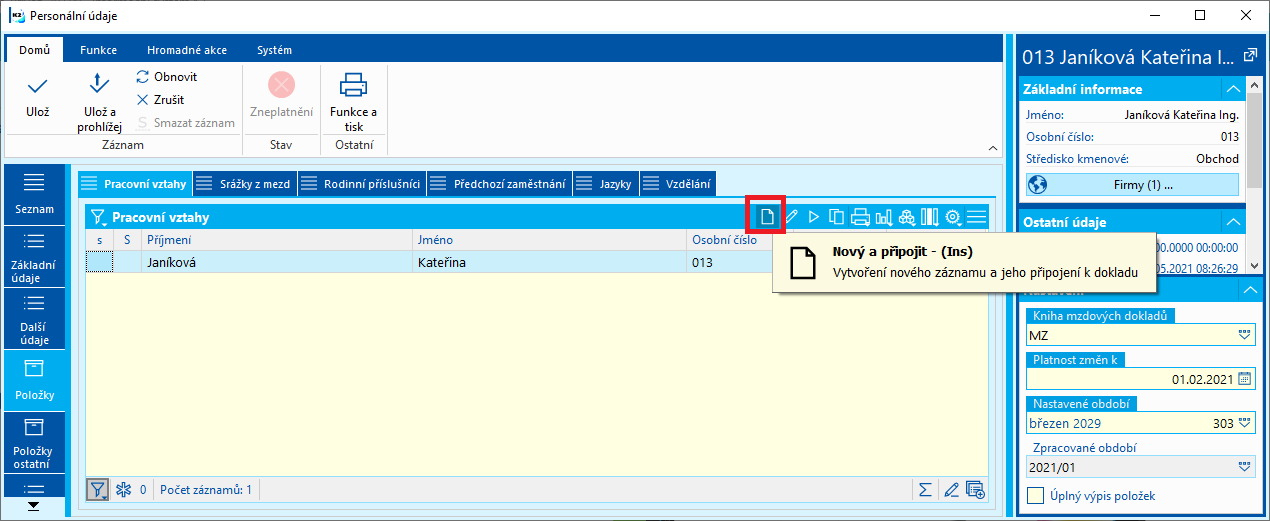The width and height of the screenshot is (1270, 521).
Task: Open the printer dropdown in grid toolbar
Action: tap(860, 217)
